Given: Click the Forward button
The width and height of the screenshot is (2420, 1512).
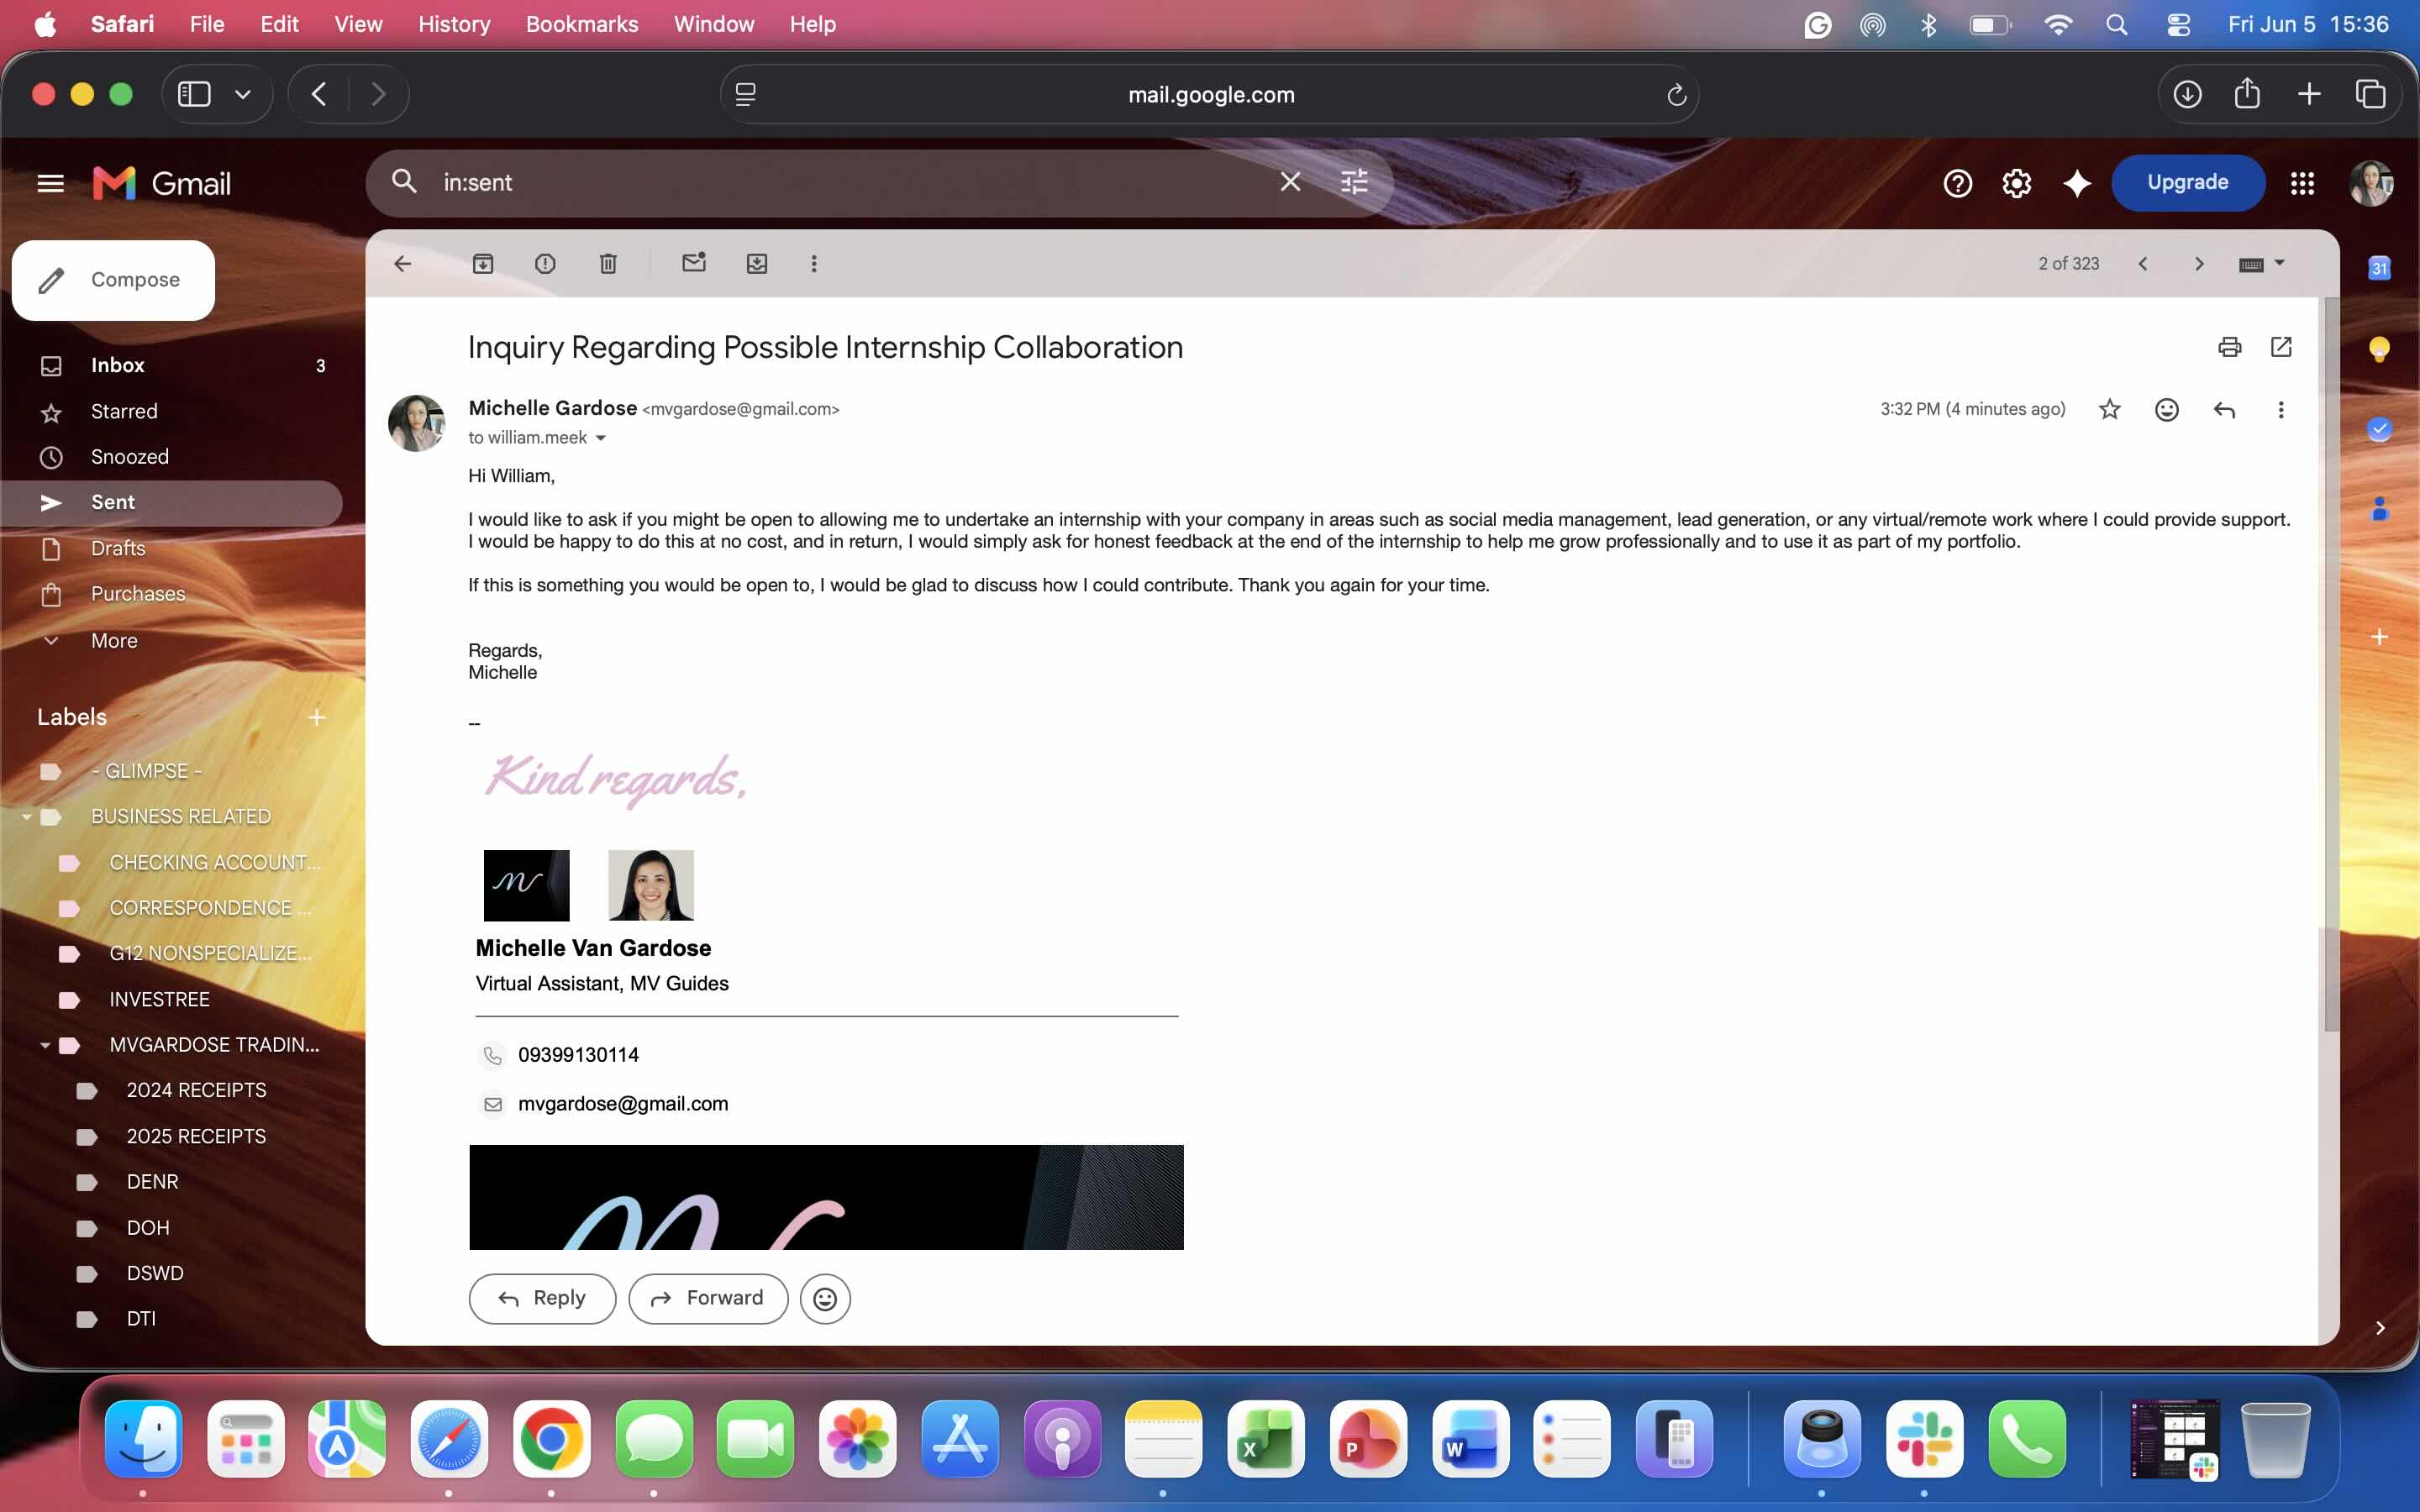Looking at the screenshot, I should click(708, 1298).
